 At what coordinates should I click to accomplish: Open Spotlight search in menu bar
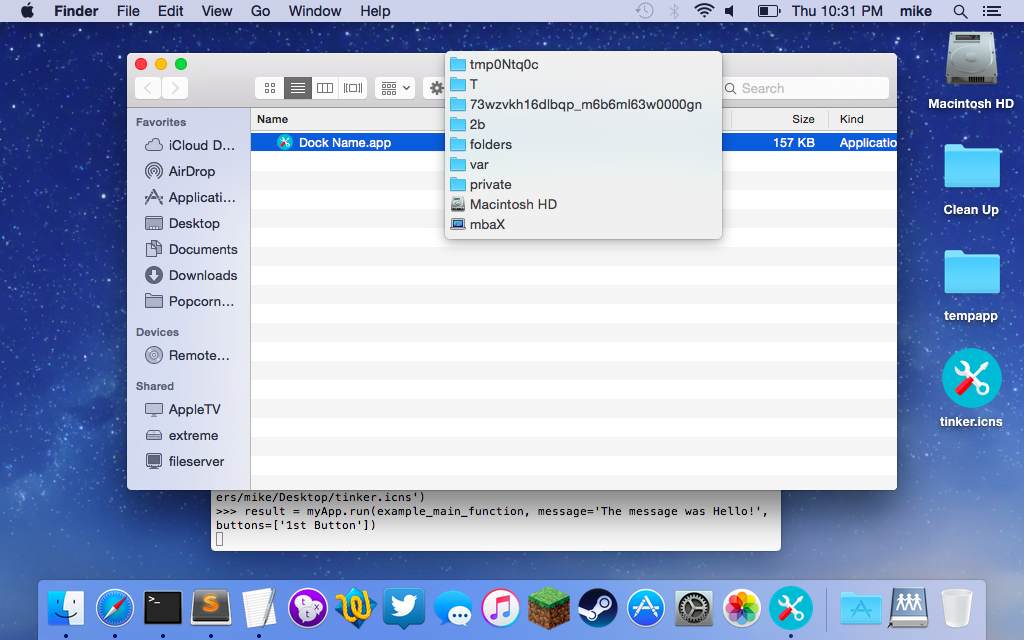coord(960,11)
